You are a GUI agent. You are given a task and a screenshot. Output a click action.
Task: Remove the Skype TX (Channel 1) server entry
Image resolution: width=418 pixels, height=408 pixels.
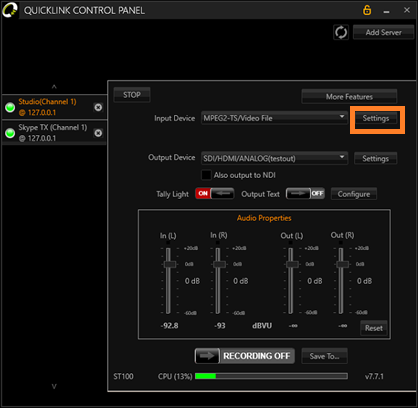(x=98, y=133)
